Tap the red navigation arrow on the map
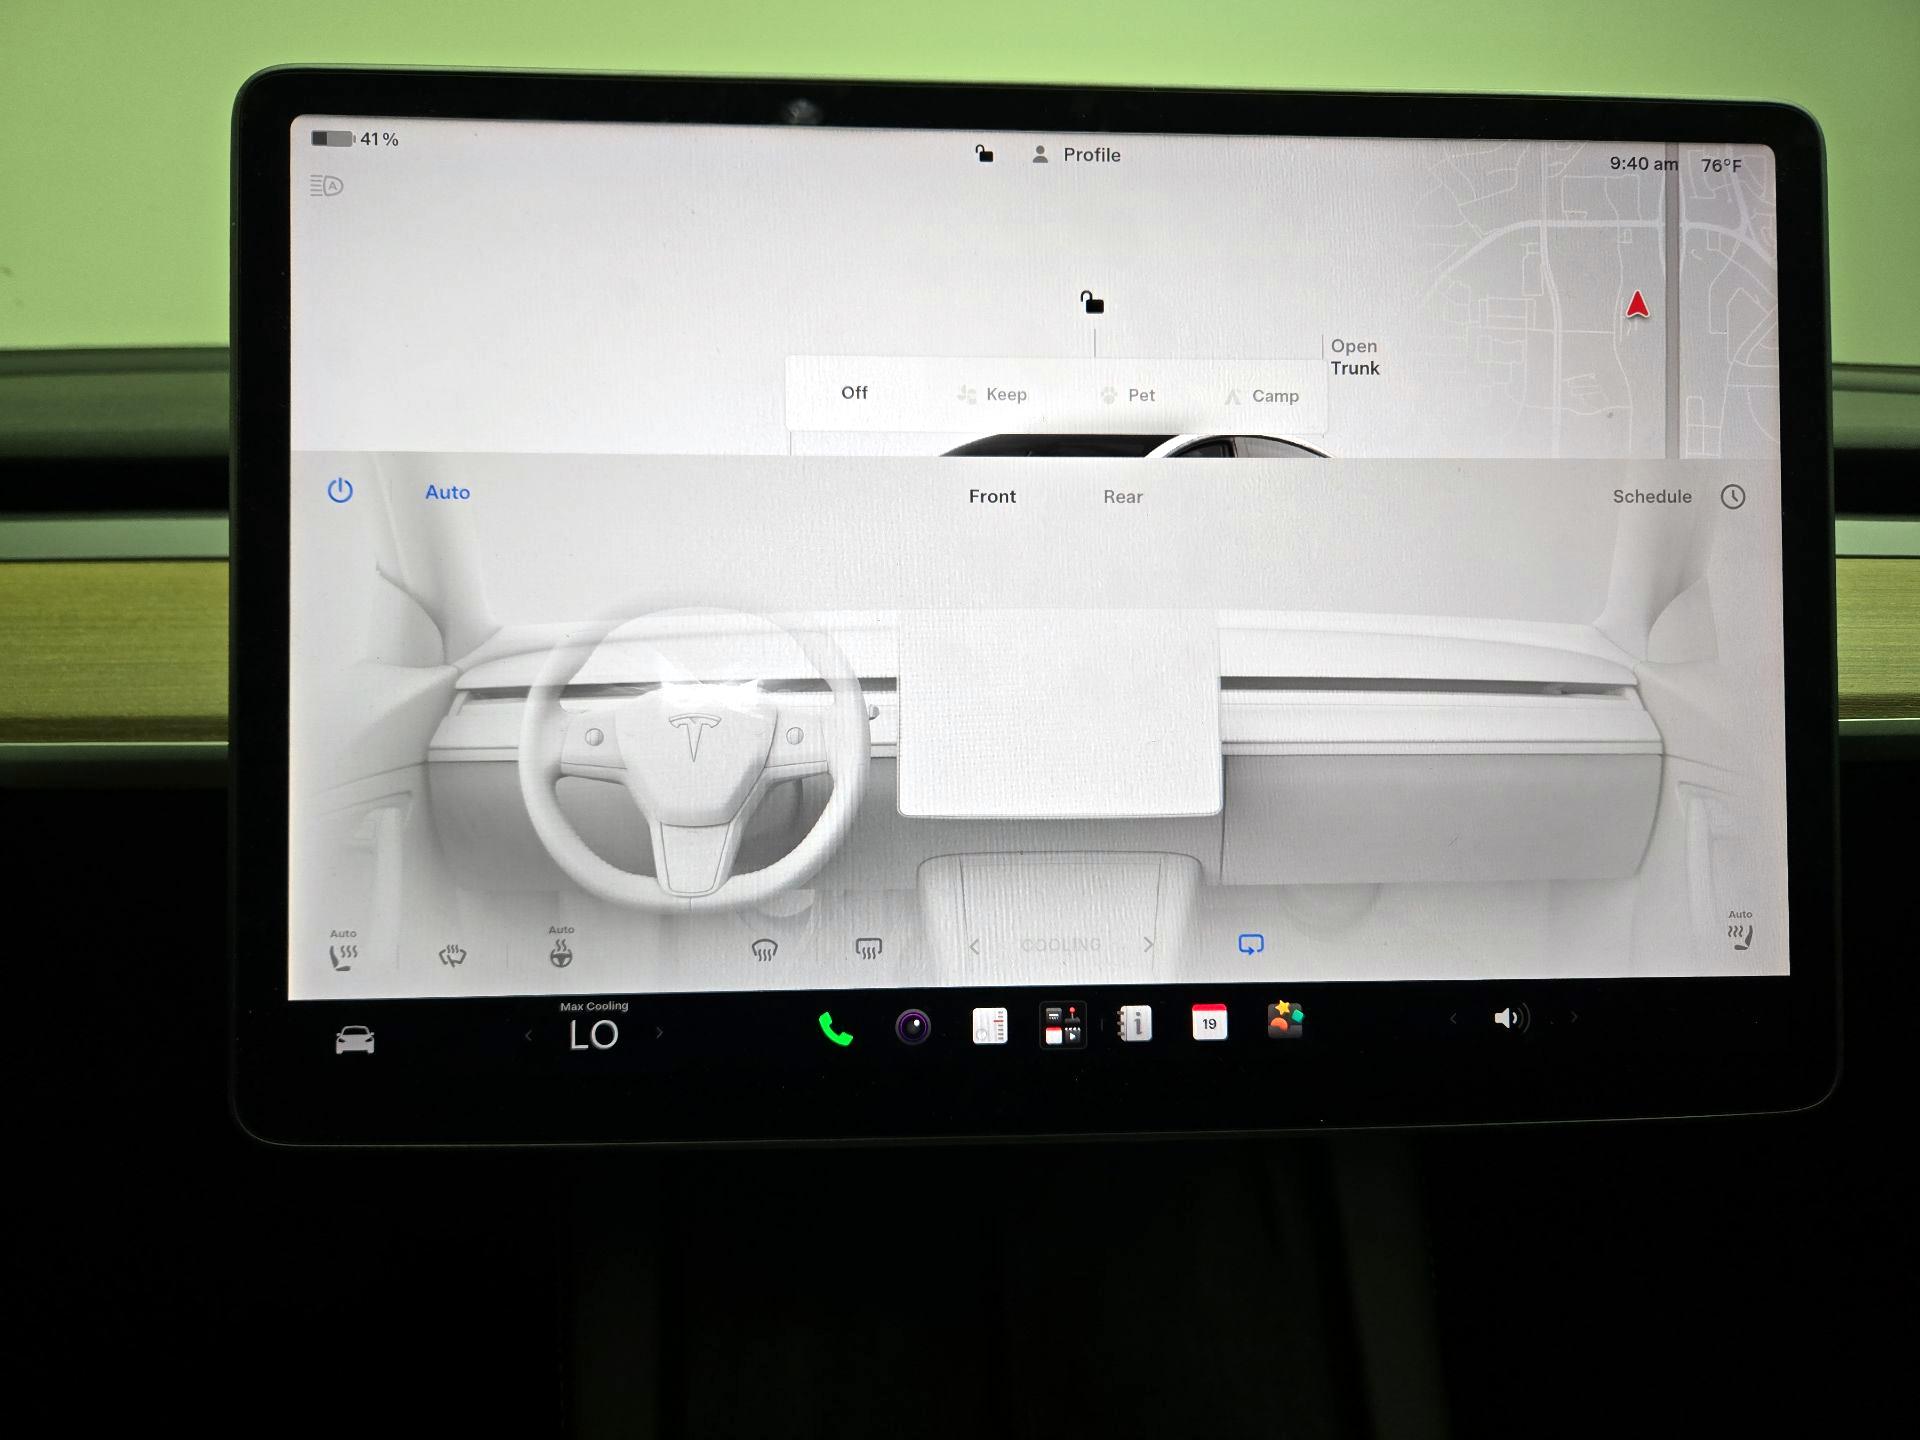The height and width of the screenshot is (1440, 1920). click(x=1637, y=304)
